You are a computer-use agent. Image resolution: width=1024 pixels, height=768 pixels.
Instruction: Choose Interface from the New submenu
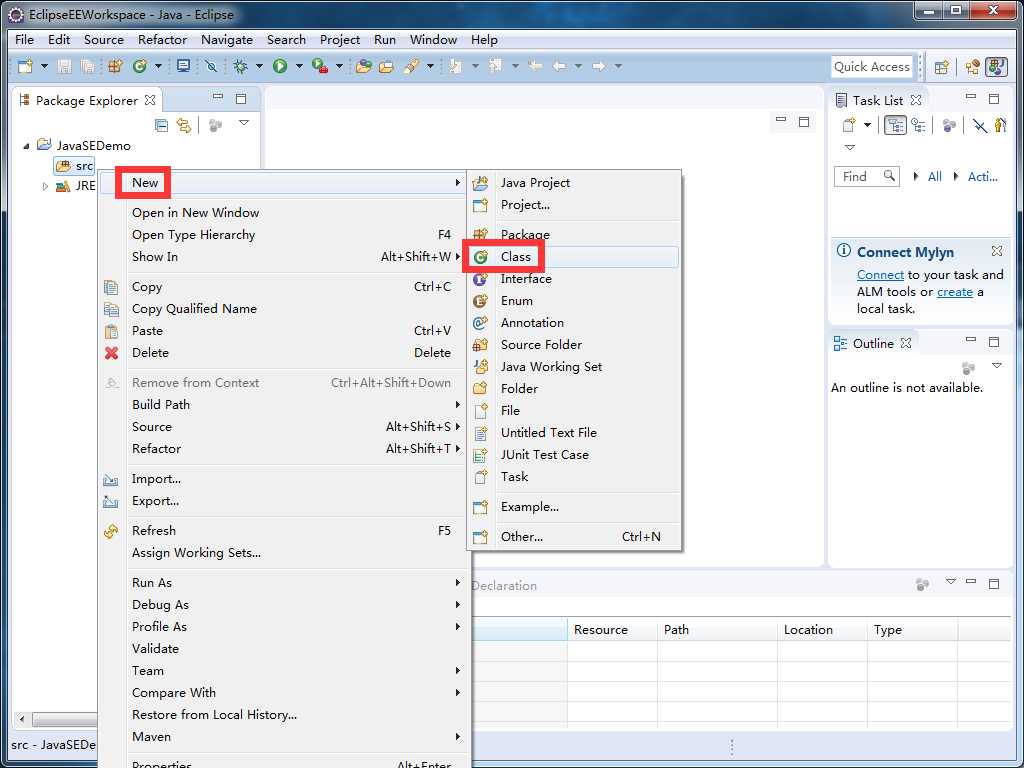click(x=573, y=279)
